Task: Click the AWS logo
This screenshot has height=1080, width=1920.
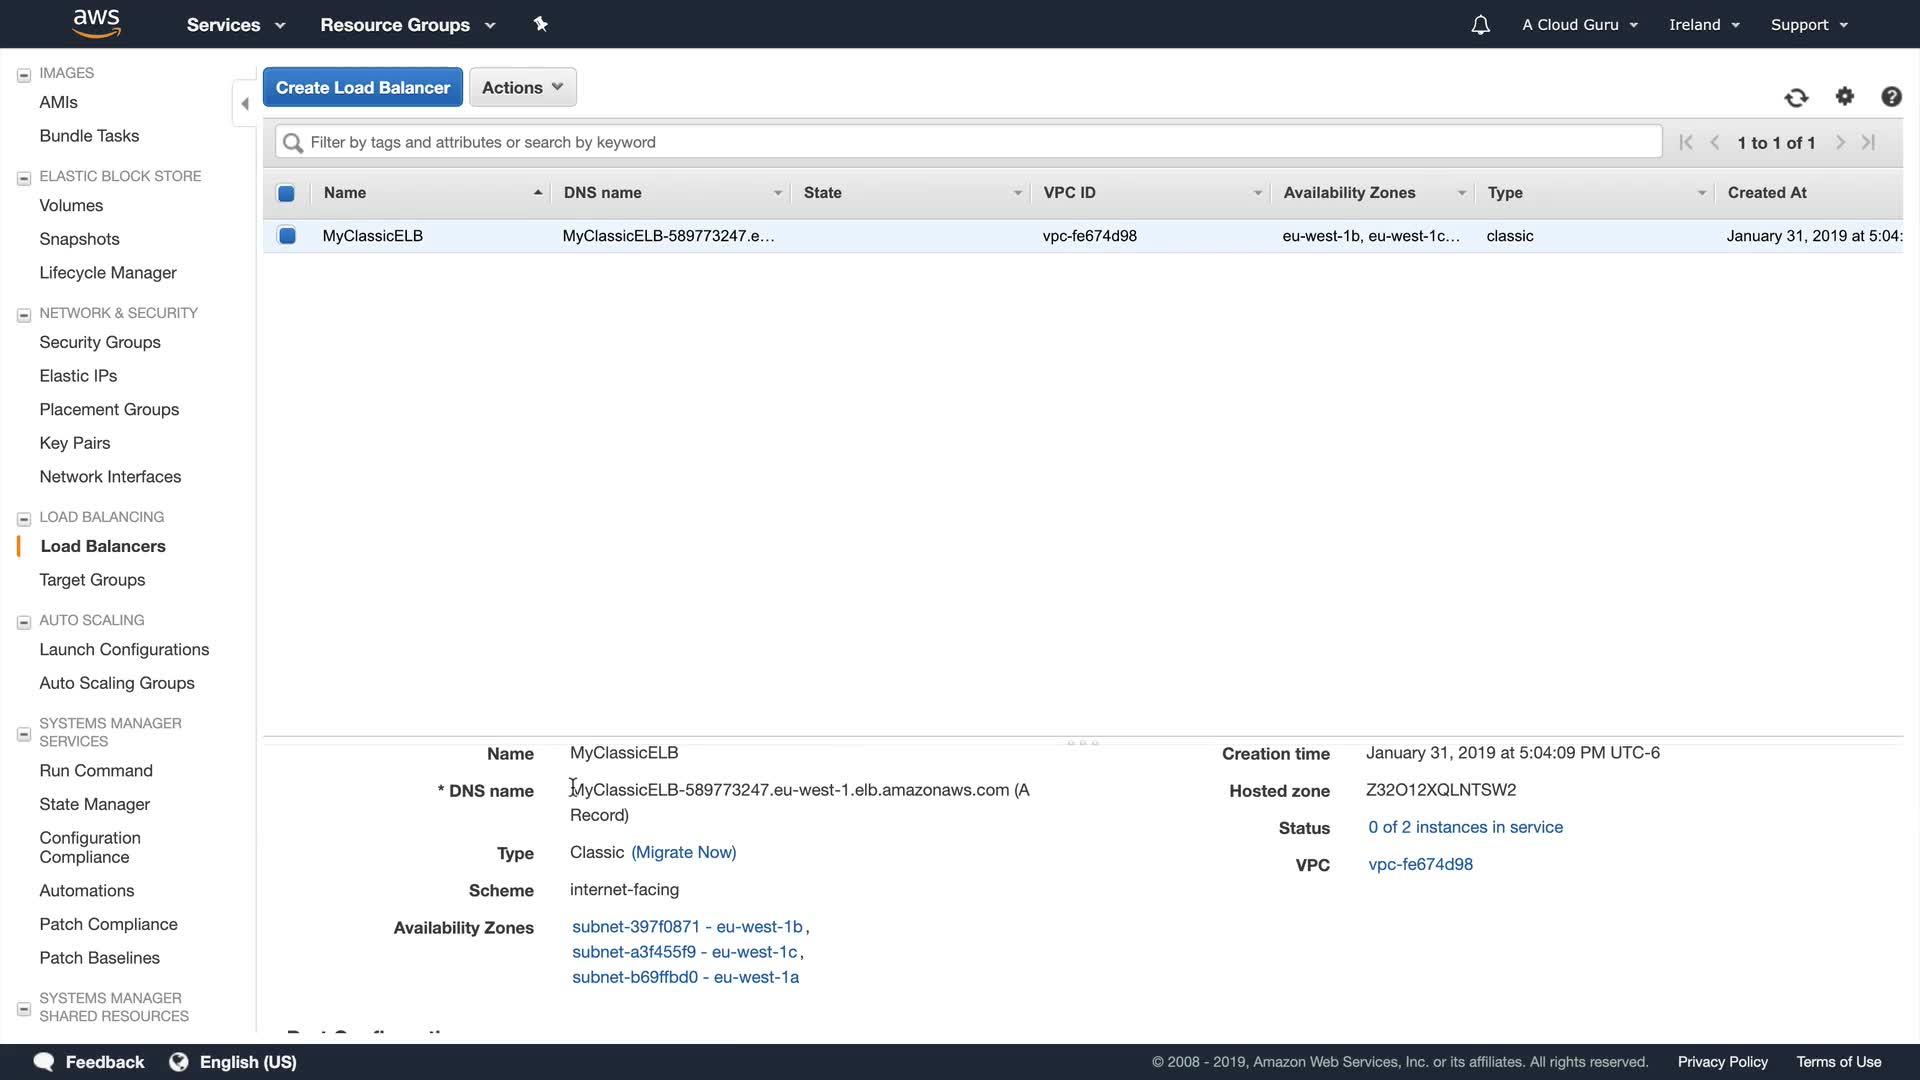Action: point(96,23)
